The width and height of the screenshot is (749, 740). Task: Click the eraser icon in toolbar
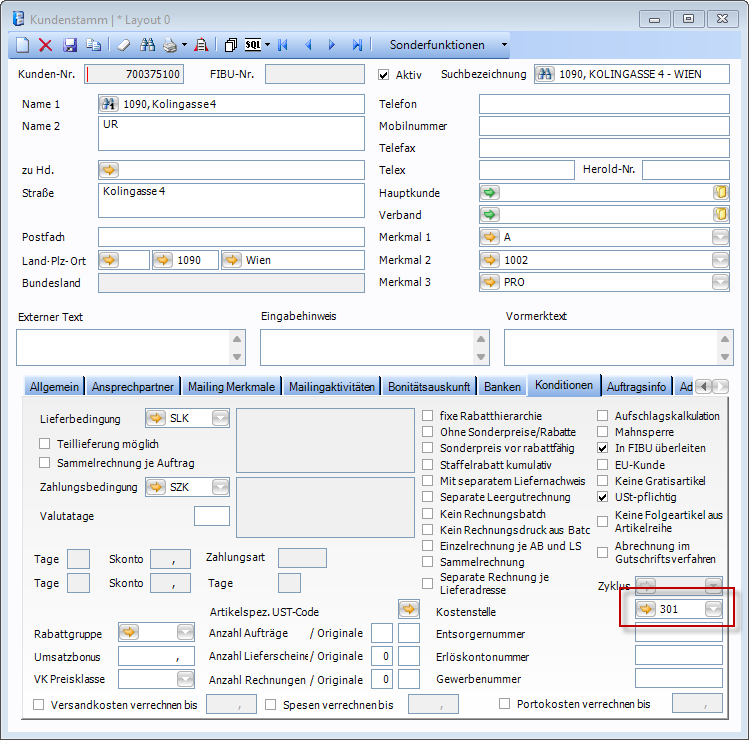(x=123, y=45)
